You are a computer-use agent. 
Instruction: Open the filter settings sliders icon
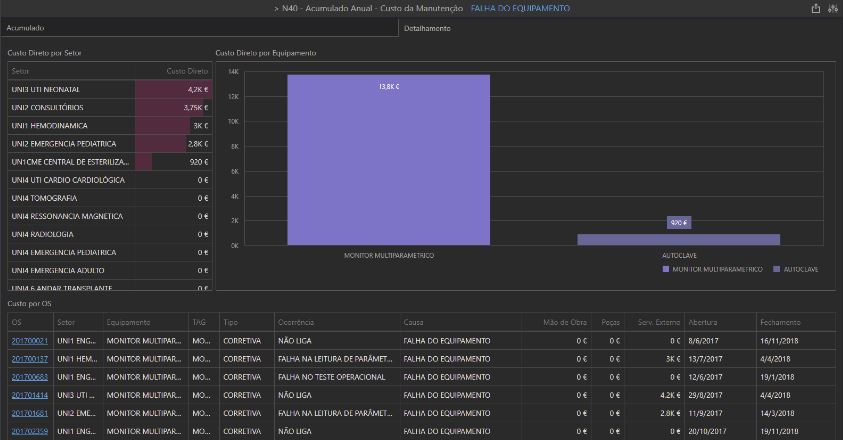tap(833, 8)
